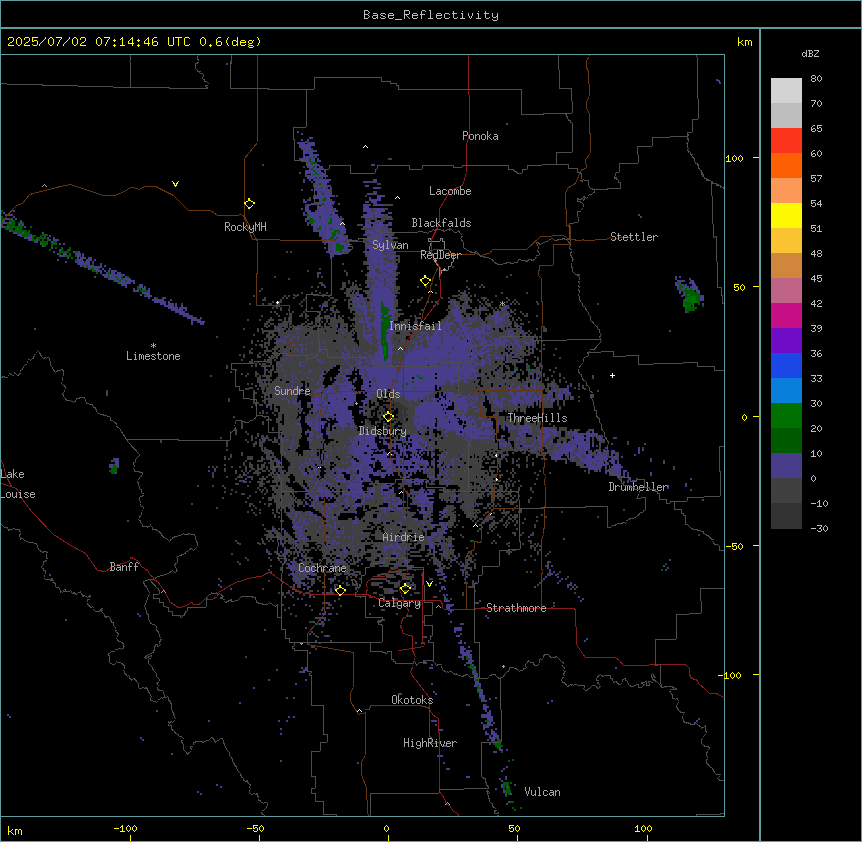Click the Okotoks town label
Viewport: 862px width, 842px height.
click(x=412, y=700)
